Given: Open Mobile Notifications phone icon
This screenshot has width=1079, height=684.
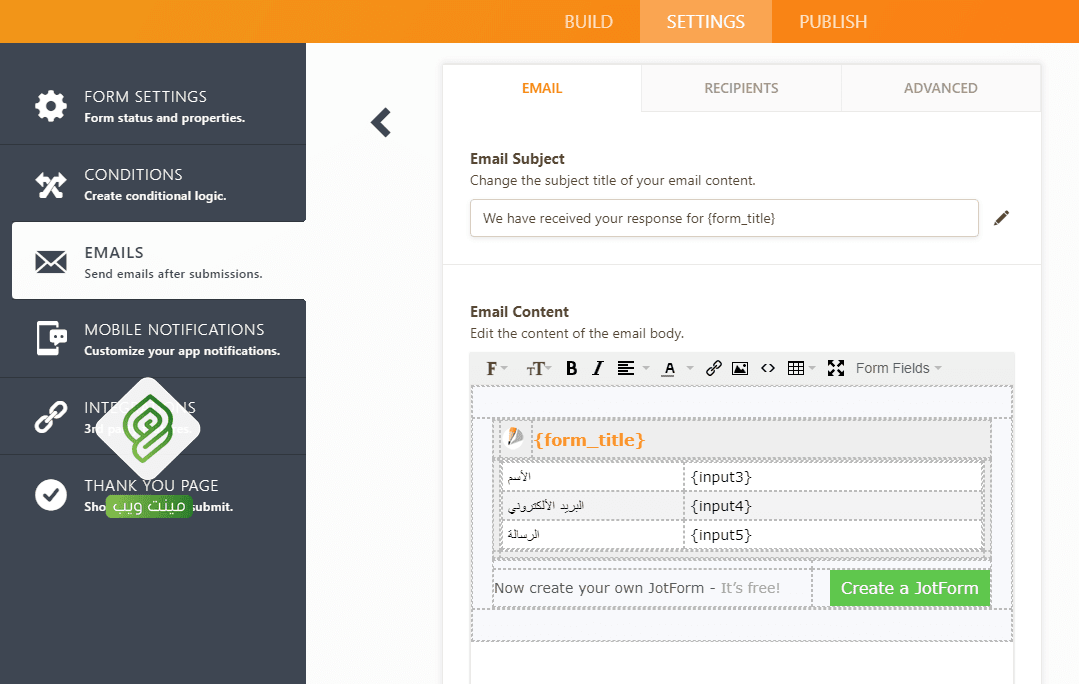Looking at the screenshot, I should coord(51,339).
